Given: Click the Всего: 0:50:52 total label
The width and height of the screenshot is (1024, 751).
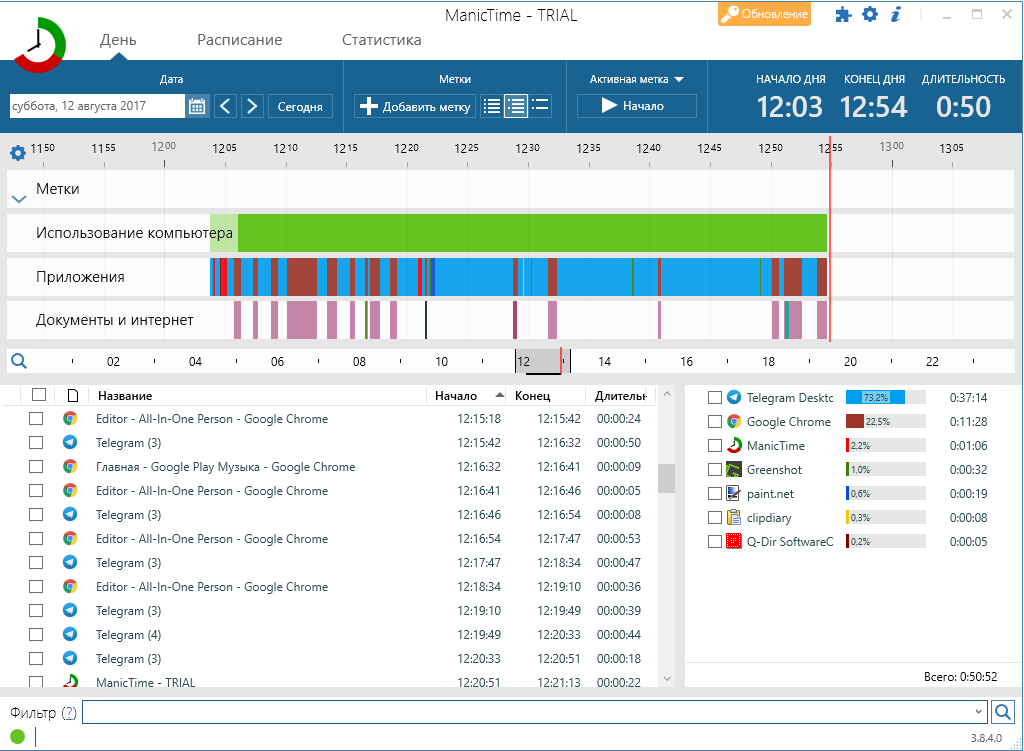Looking at the screenshot, I should [x=960, y=677].
